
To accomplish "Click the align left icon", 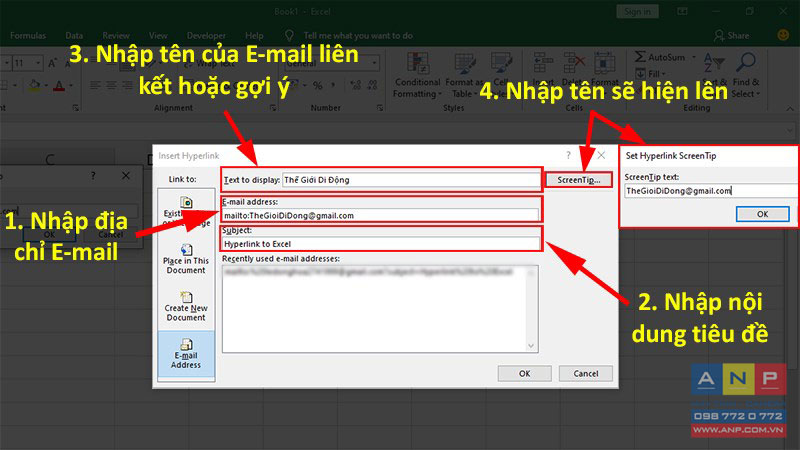I will coord(95,85).
